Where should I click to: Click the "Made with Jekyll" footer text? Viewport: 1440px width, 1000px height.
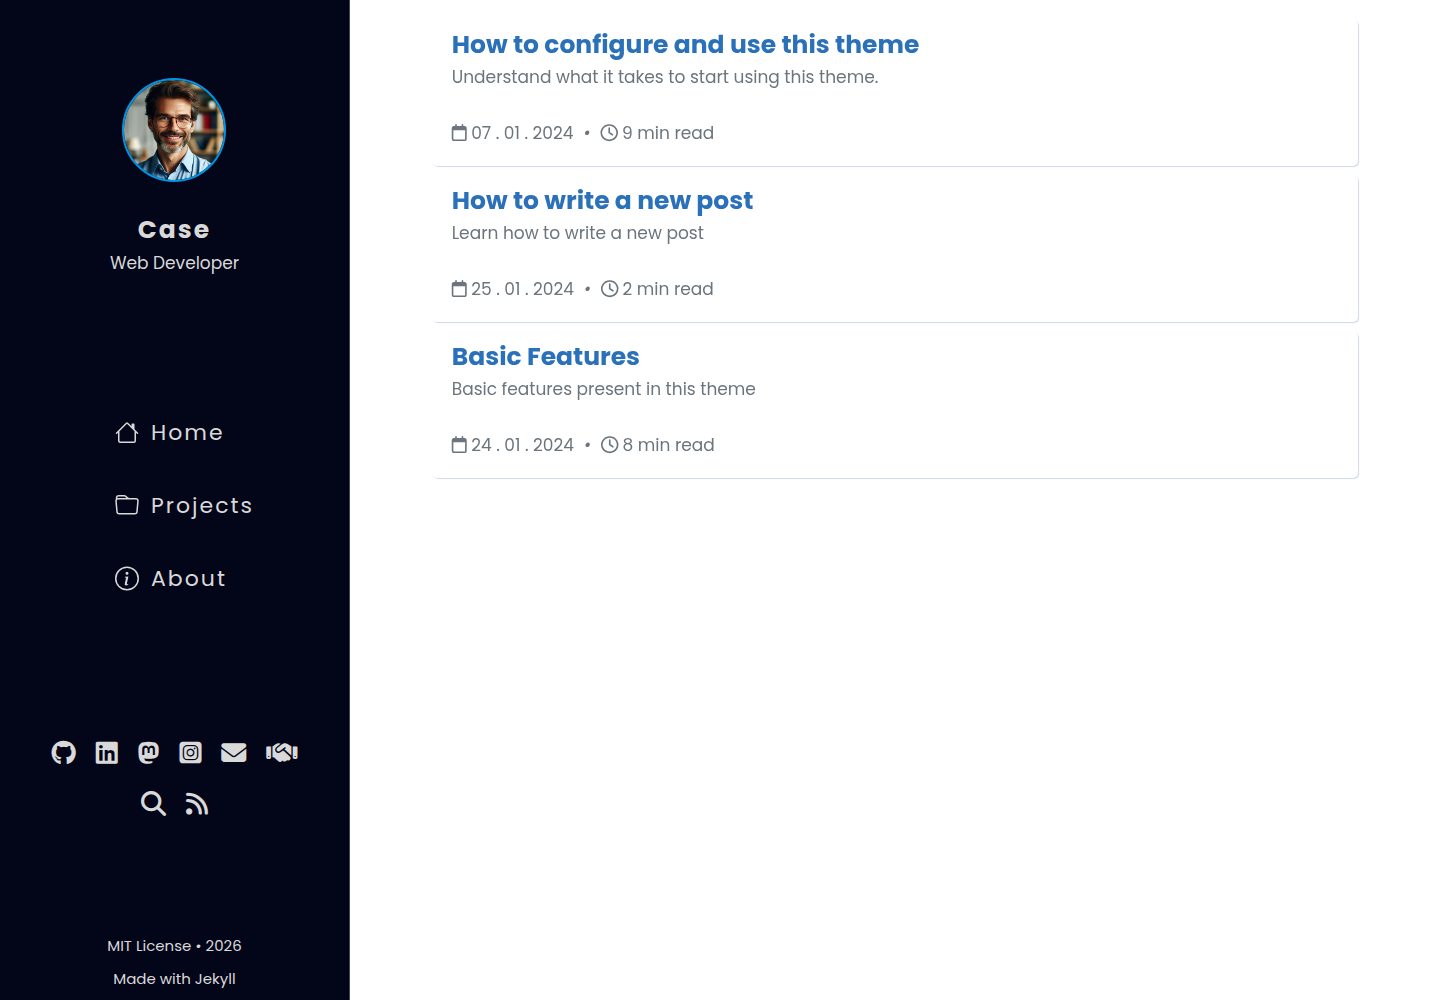point(174,979)
